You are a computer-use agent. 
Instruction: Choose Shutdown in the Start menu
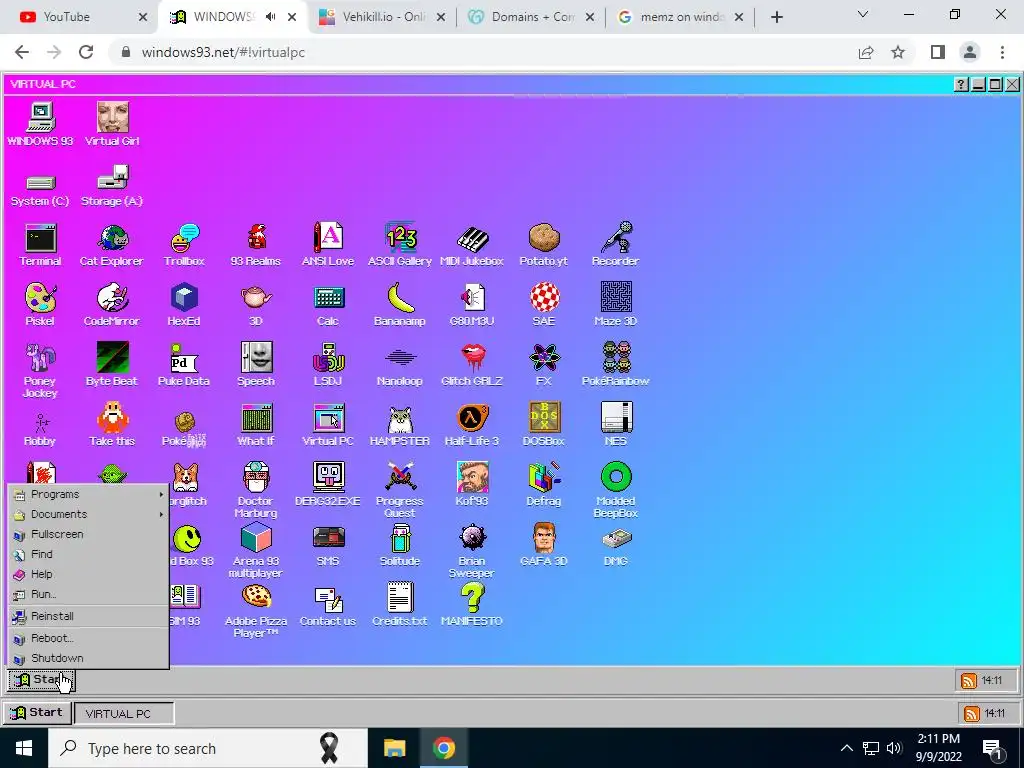coord(88,658)
